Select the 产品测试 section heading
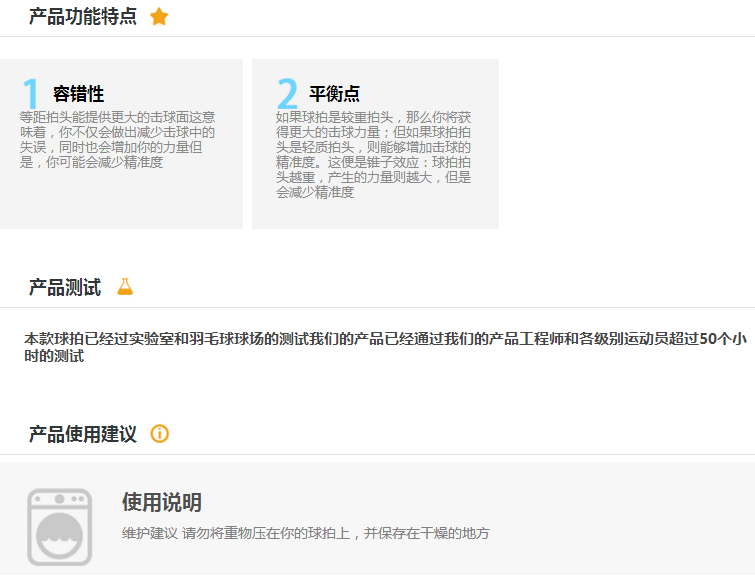 click(65, 288)
